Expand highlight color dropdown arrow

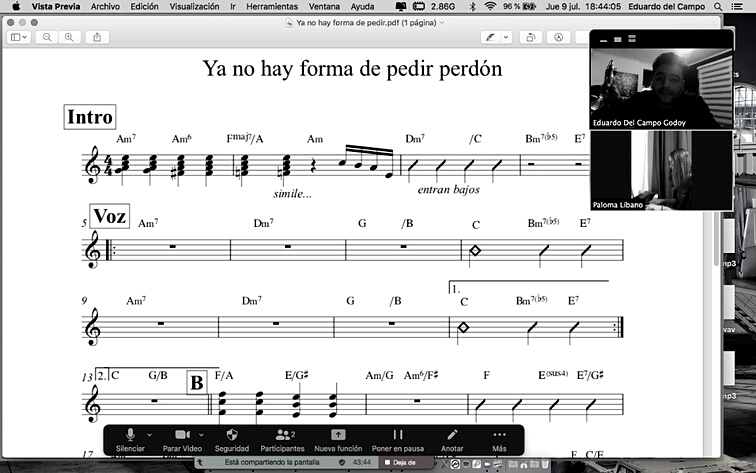pyautogui.click(x=506, y=37)
